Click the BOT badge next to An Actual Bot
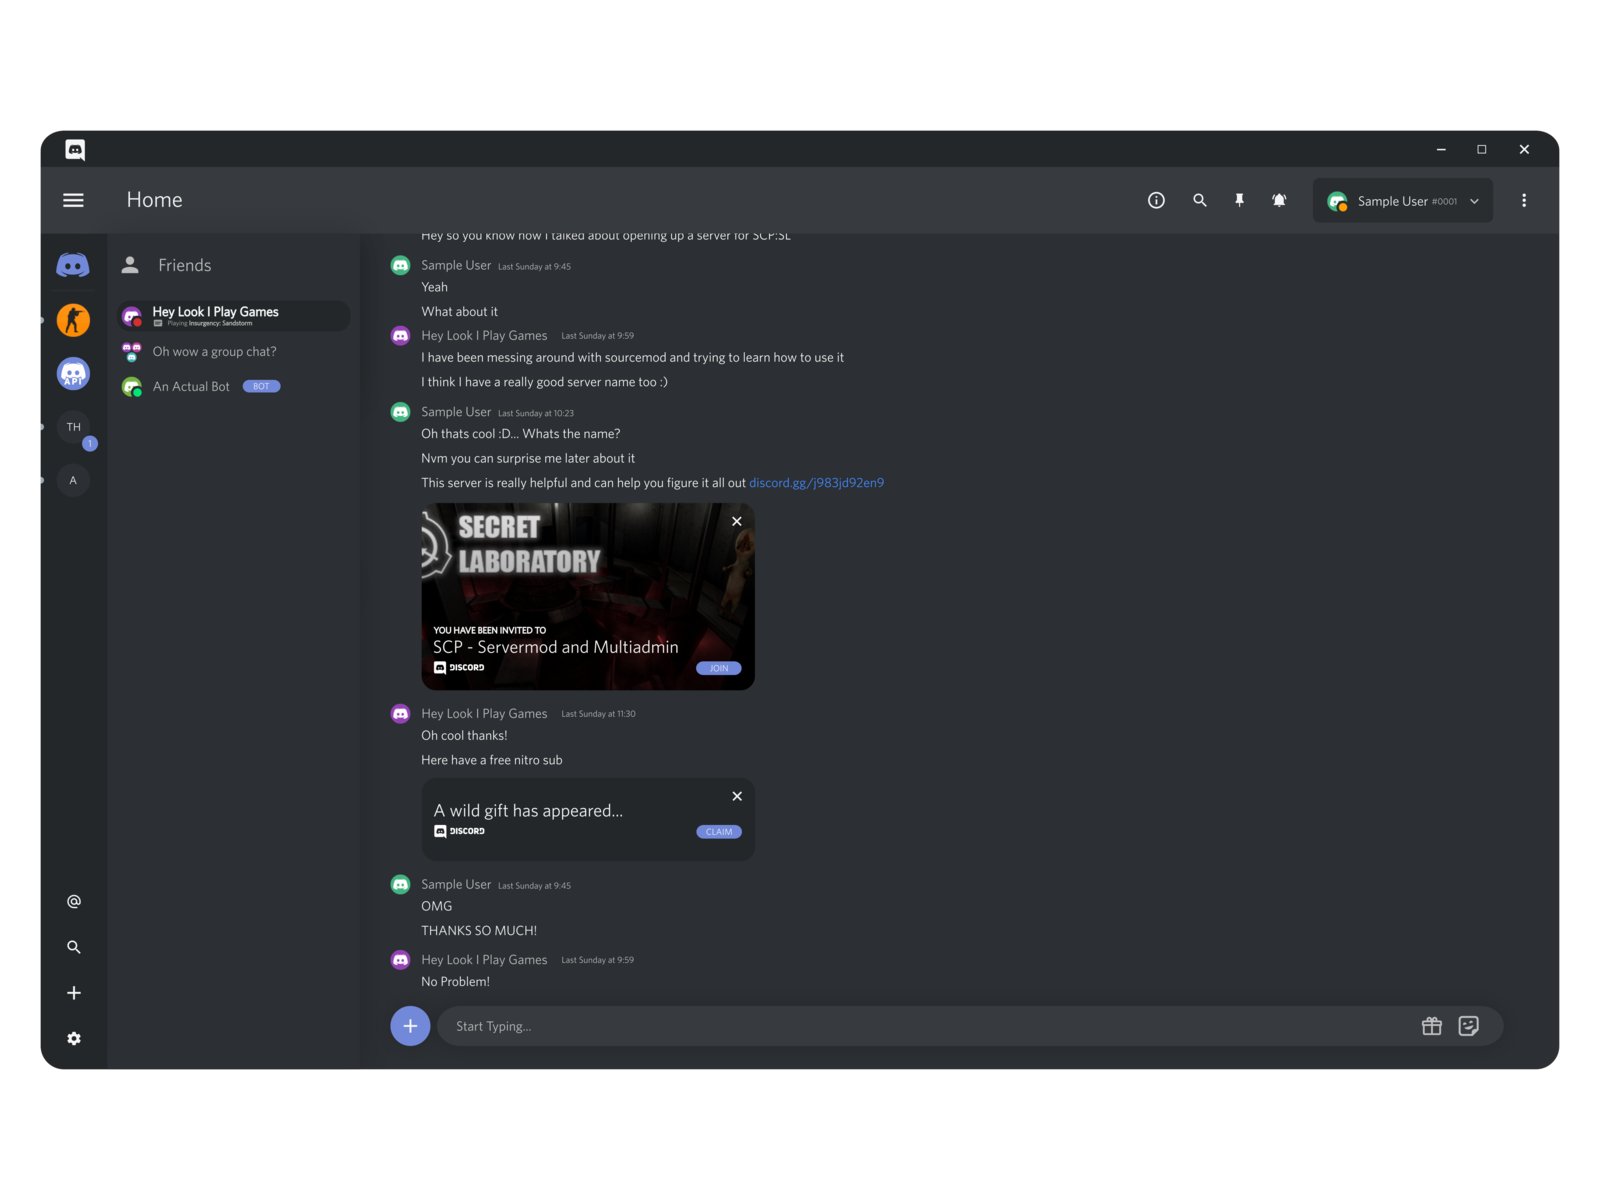Viewport: 1600px width, 1200px height. [261, 387]
